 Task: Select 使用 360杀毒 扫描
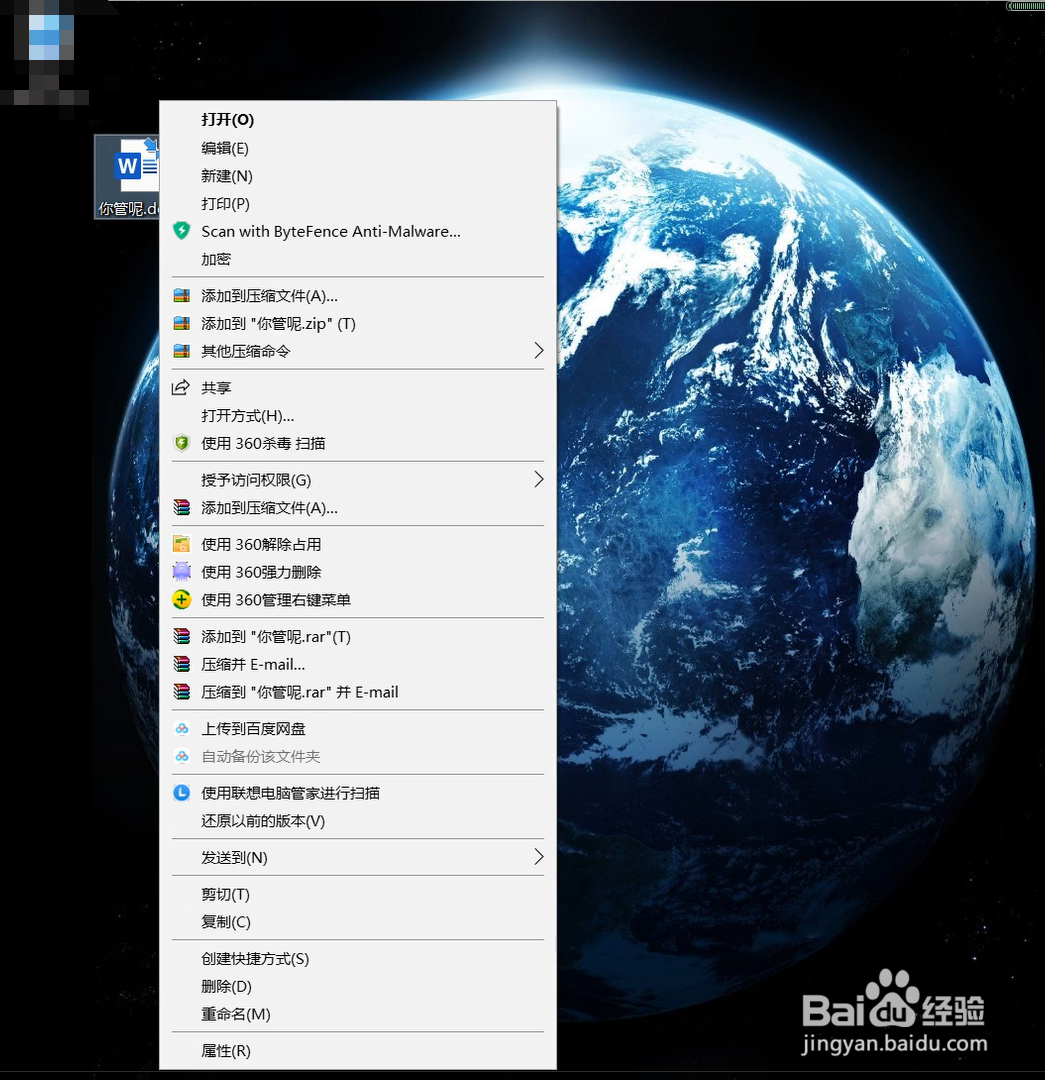[x=358, y=443]
